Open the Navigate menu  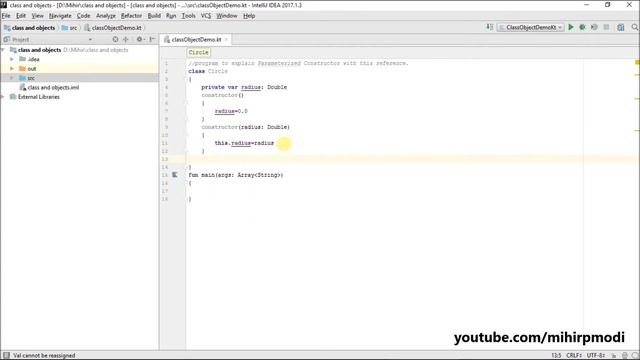(60, 16)
